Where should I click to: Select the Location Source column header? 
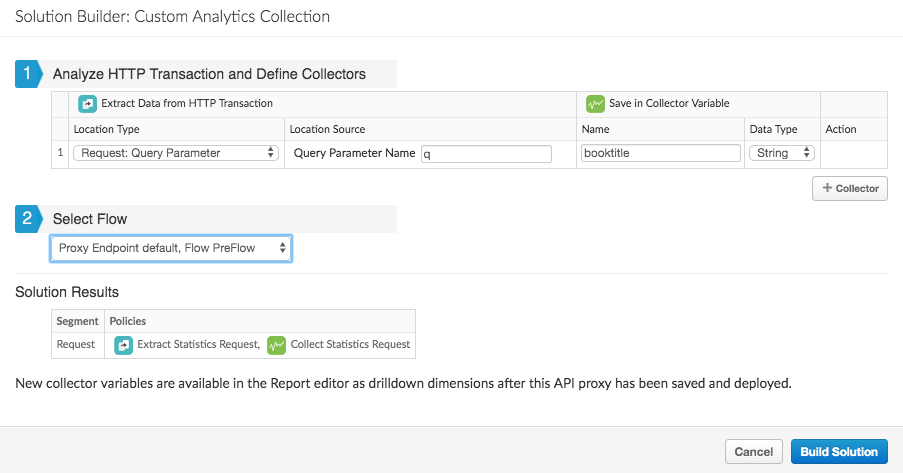pos(327,129)
